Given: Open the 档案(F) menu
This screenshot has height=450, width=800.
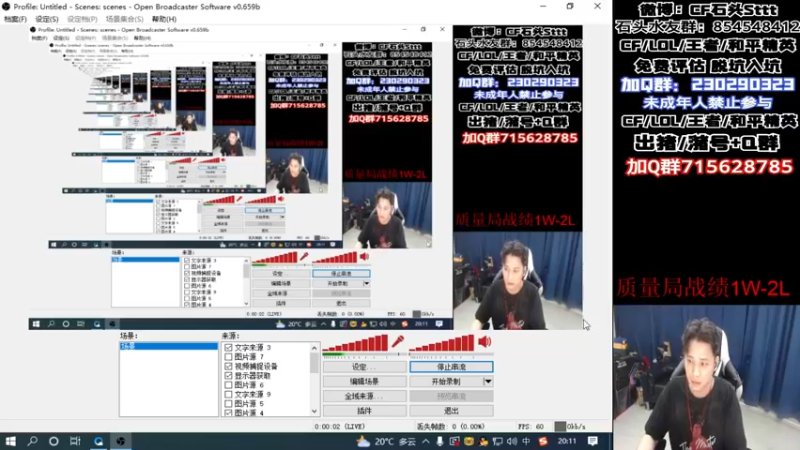Looking at the screenshot, I should (x=15, y=19).
